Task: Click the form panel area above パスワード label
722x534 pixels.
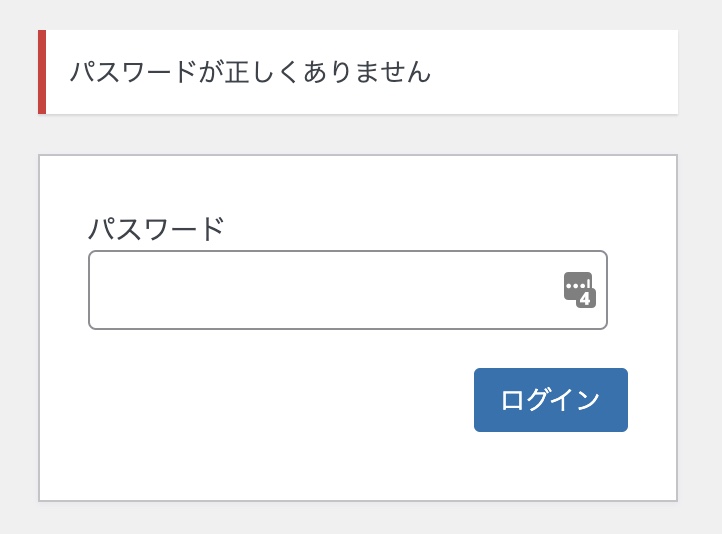Action: coord(358,184)
